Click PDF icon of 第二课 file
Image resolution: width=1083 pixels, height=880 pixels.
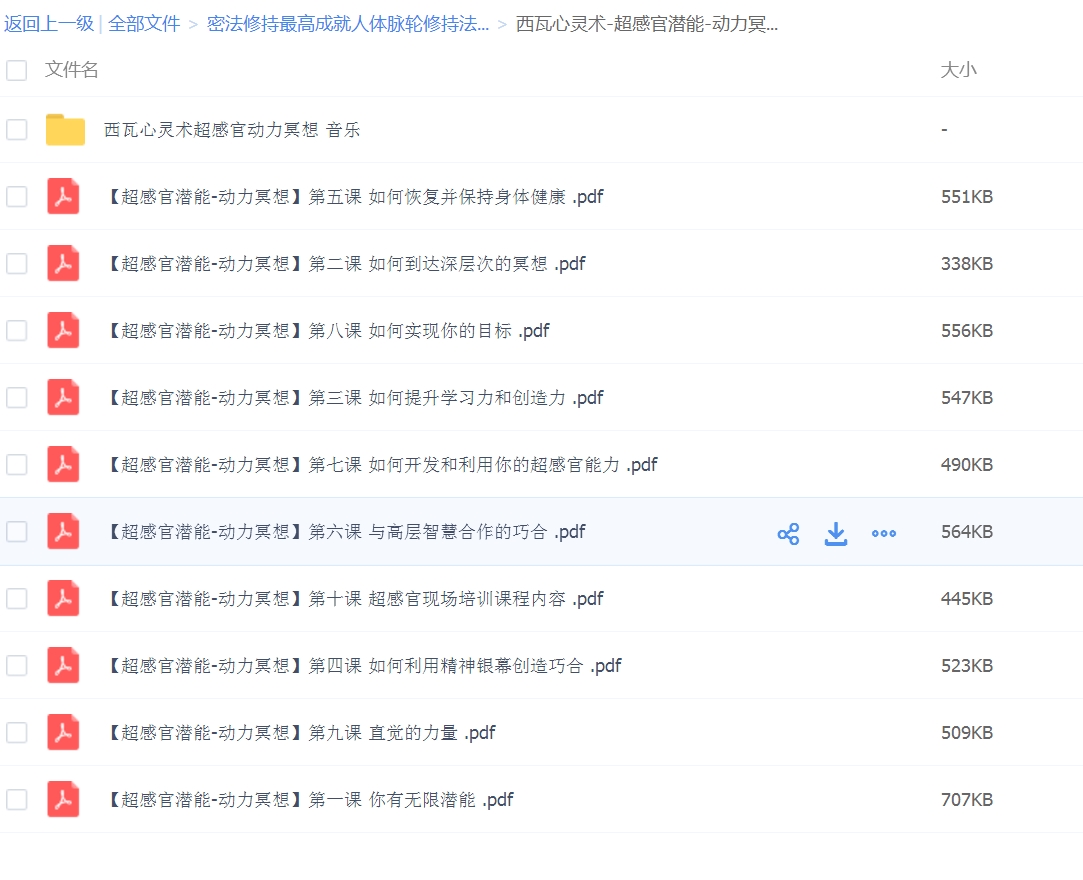pyautogui.click(x=64, y=264)
